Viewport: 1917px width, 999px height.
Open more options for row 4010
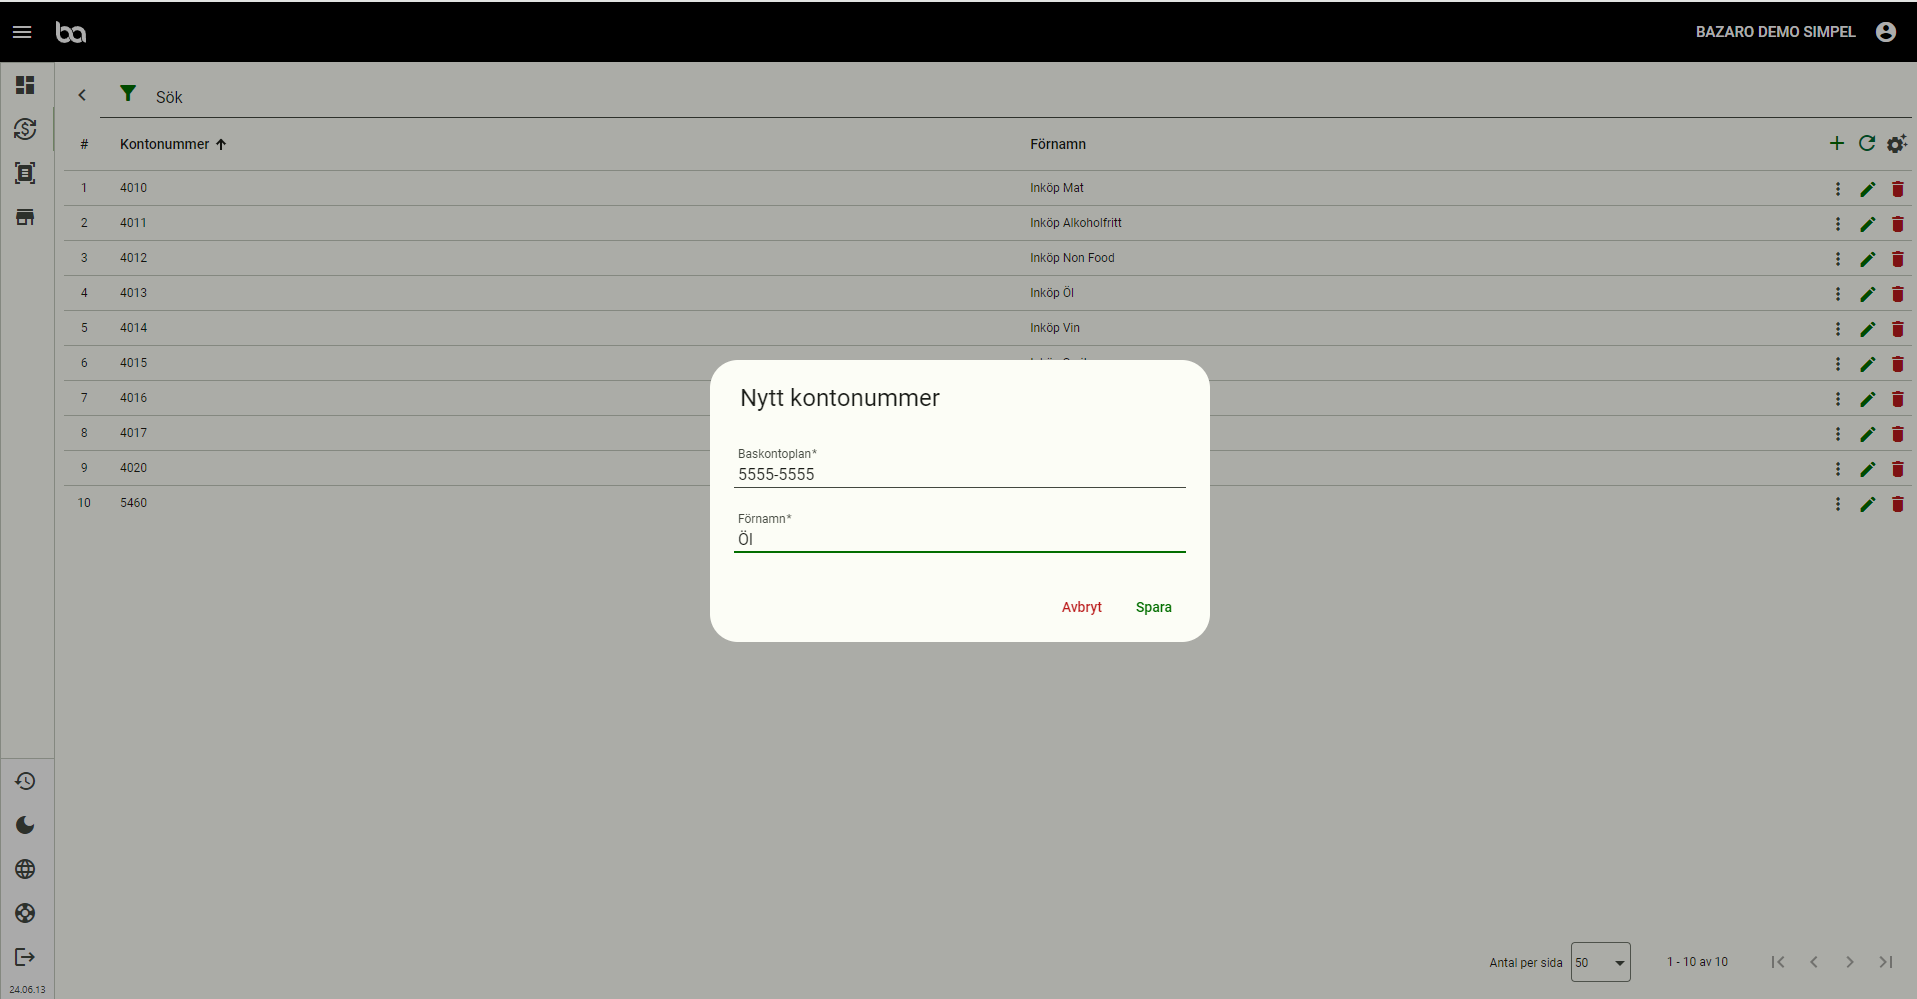tap(1838, 189)
